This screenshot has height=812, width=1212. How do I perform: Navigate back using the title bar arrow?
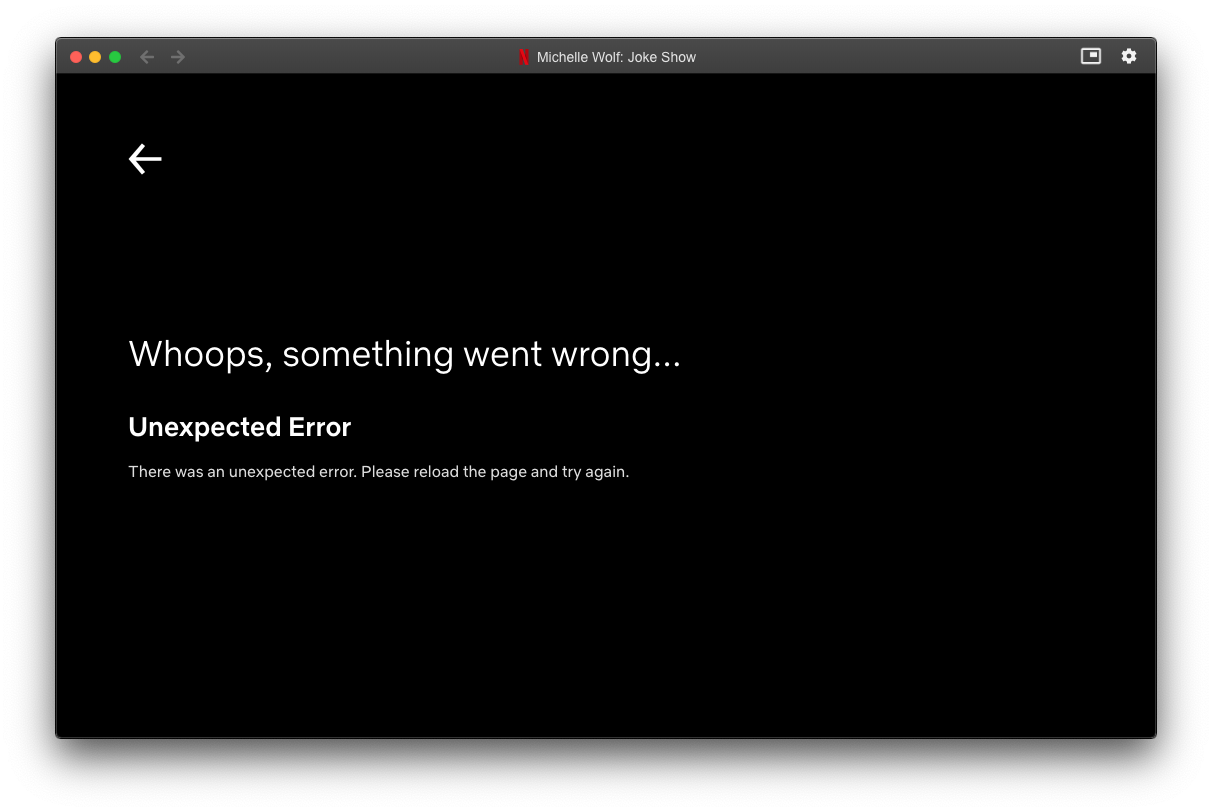(147, 57)
